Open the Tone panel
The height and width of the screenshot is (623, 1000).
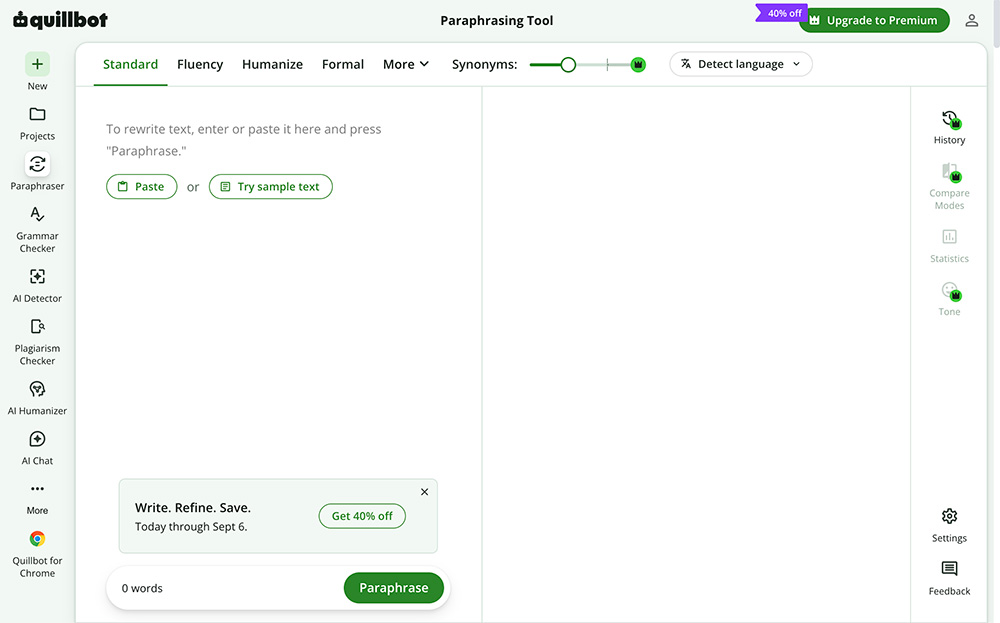pyautogui.click(x=949, y=299)
